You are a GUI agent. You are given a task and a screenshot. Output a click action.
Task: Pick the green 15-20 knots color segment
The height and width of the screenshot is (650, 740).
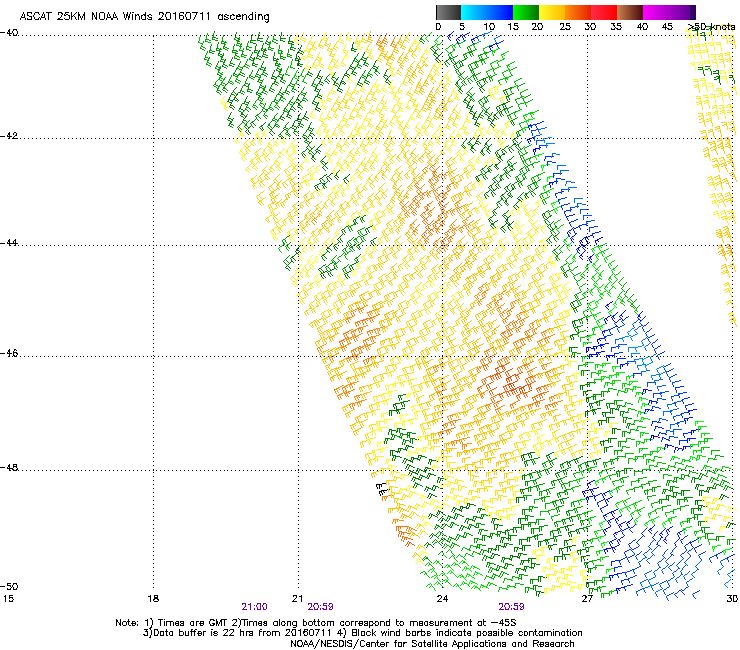526,12
